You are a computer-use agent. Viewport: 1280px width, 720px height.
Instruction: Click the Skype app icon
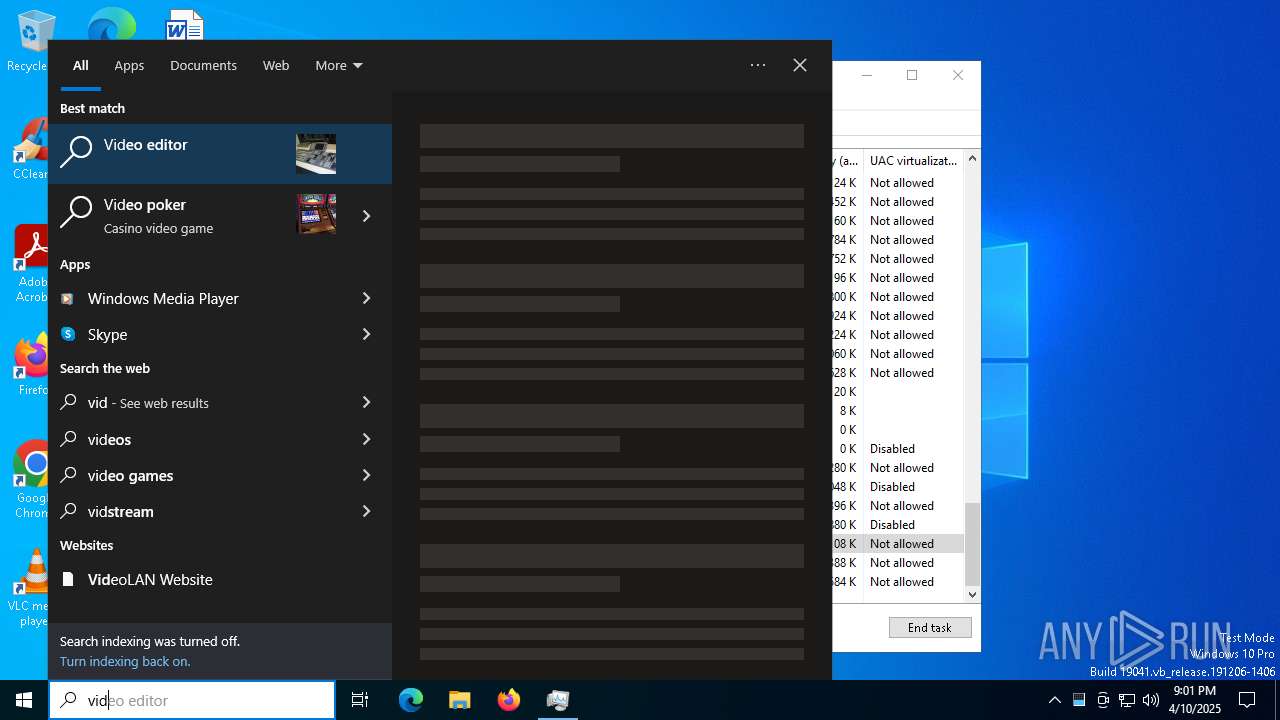[x=68, y=334]
